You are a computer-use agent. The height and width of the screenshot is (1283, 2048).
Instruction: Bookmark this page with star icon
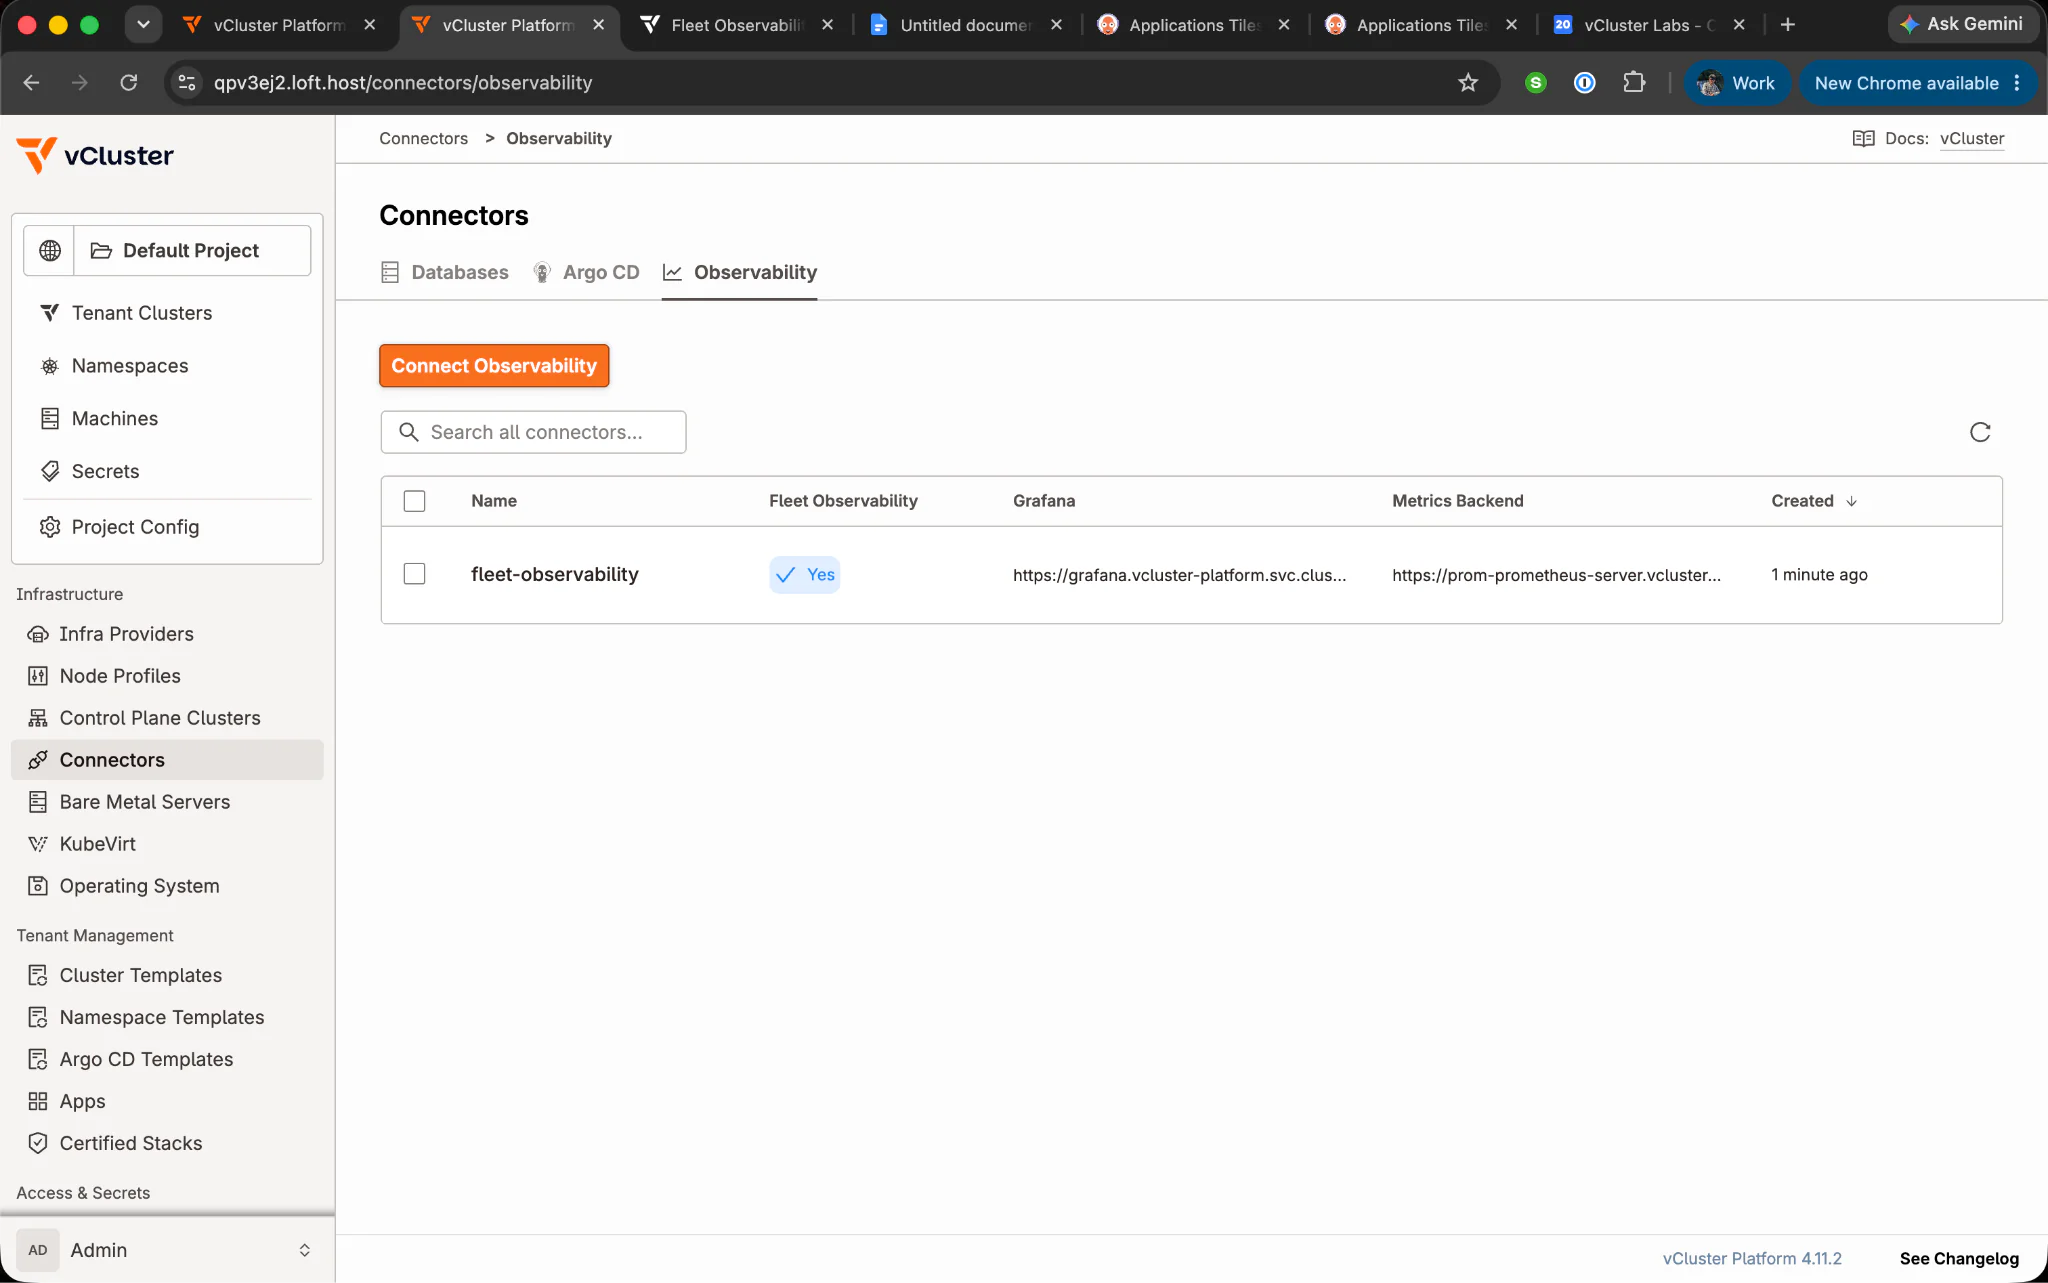pyautogui.click(x=1467, y=83)
